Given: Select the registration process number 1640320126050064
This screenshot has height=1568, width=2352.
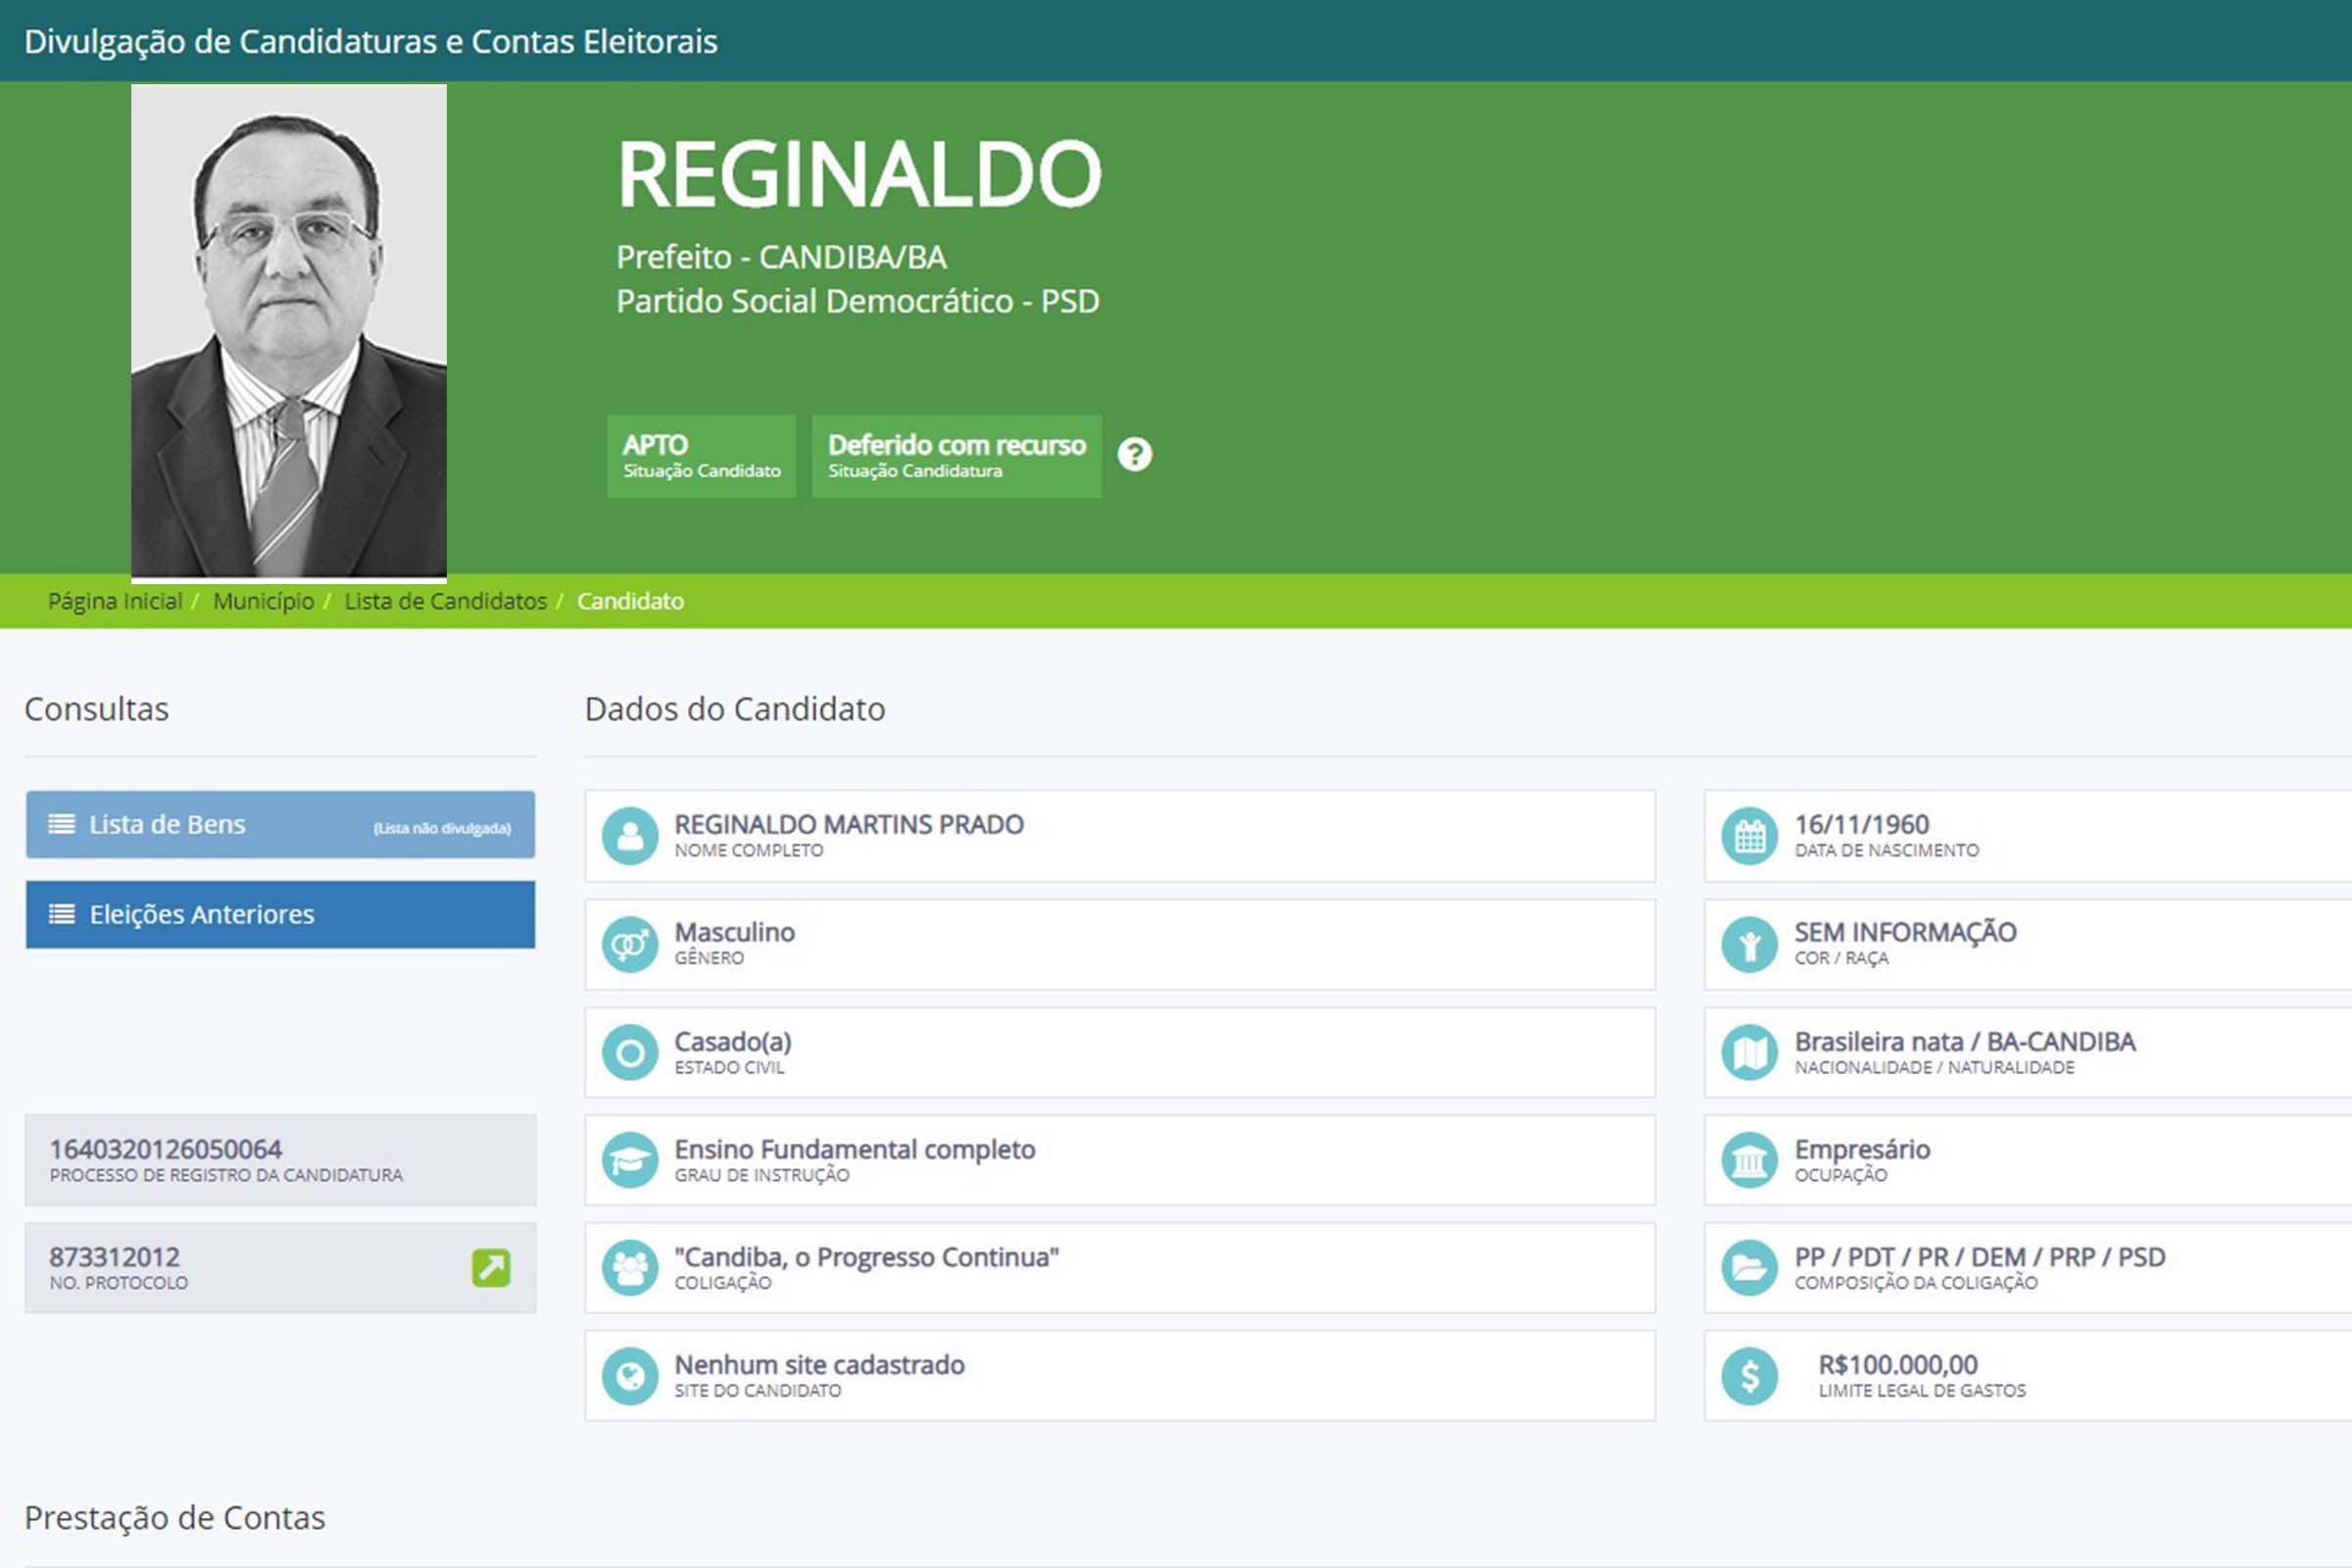Looking at the screenshot, I should (166, 1149).
